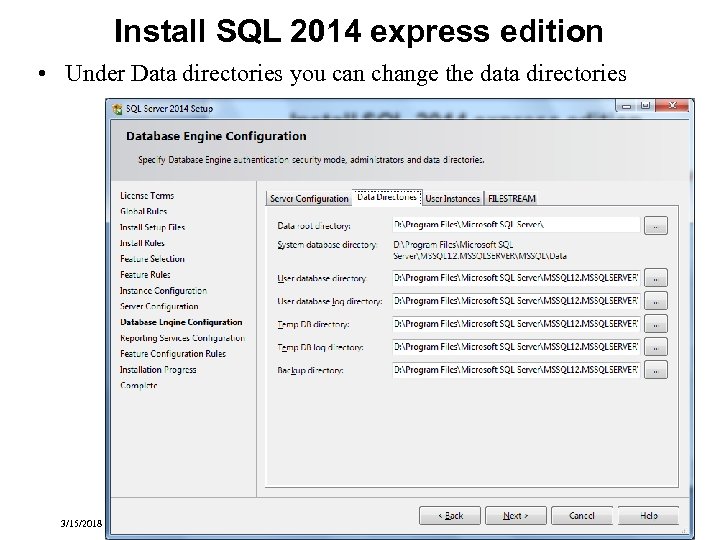The height and width of the screenshot is (540, 720).
Task: Select Feature Selection step in sidebar
Action: tap(152, 259)
